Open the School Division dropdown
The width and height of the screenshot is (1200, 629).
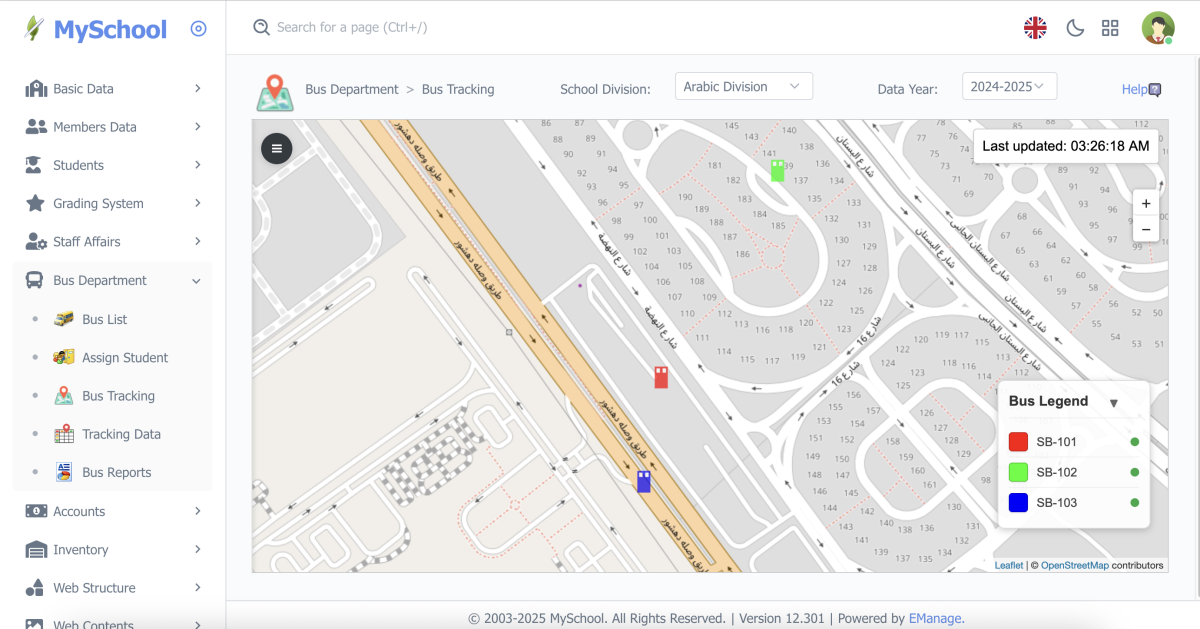tap(744, 87)
